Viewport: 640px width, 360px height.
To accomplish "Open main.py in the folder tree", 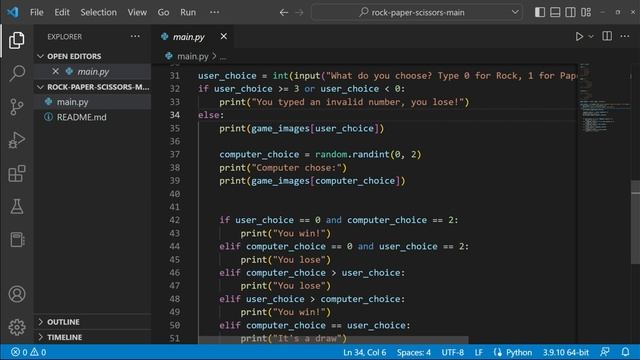I will (x=93, y=102).
